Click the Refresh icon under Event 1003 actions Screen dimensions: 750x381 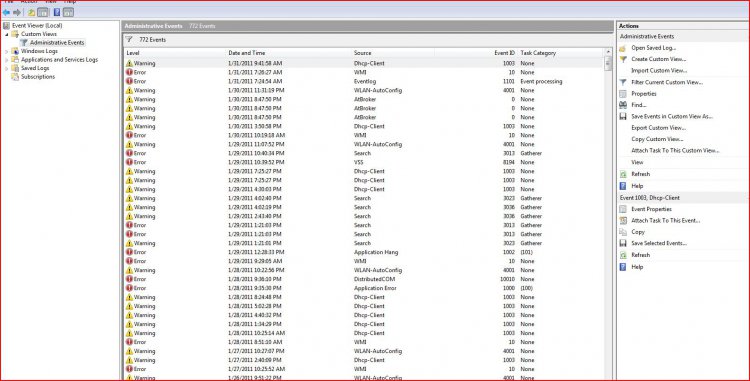tap(623, 255)
